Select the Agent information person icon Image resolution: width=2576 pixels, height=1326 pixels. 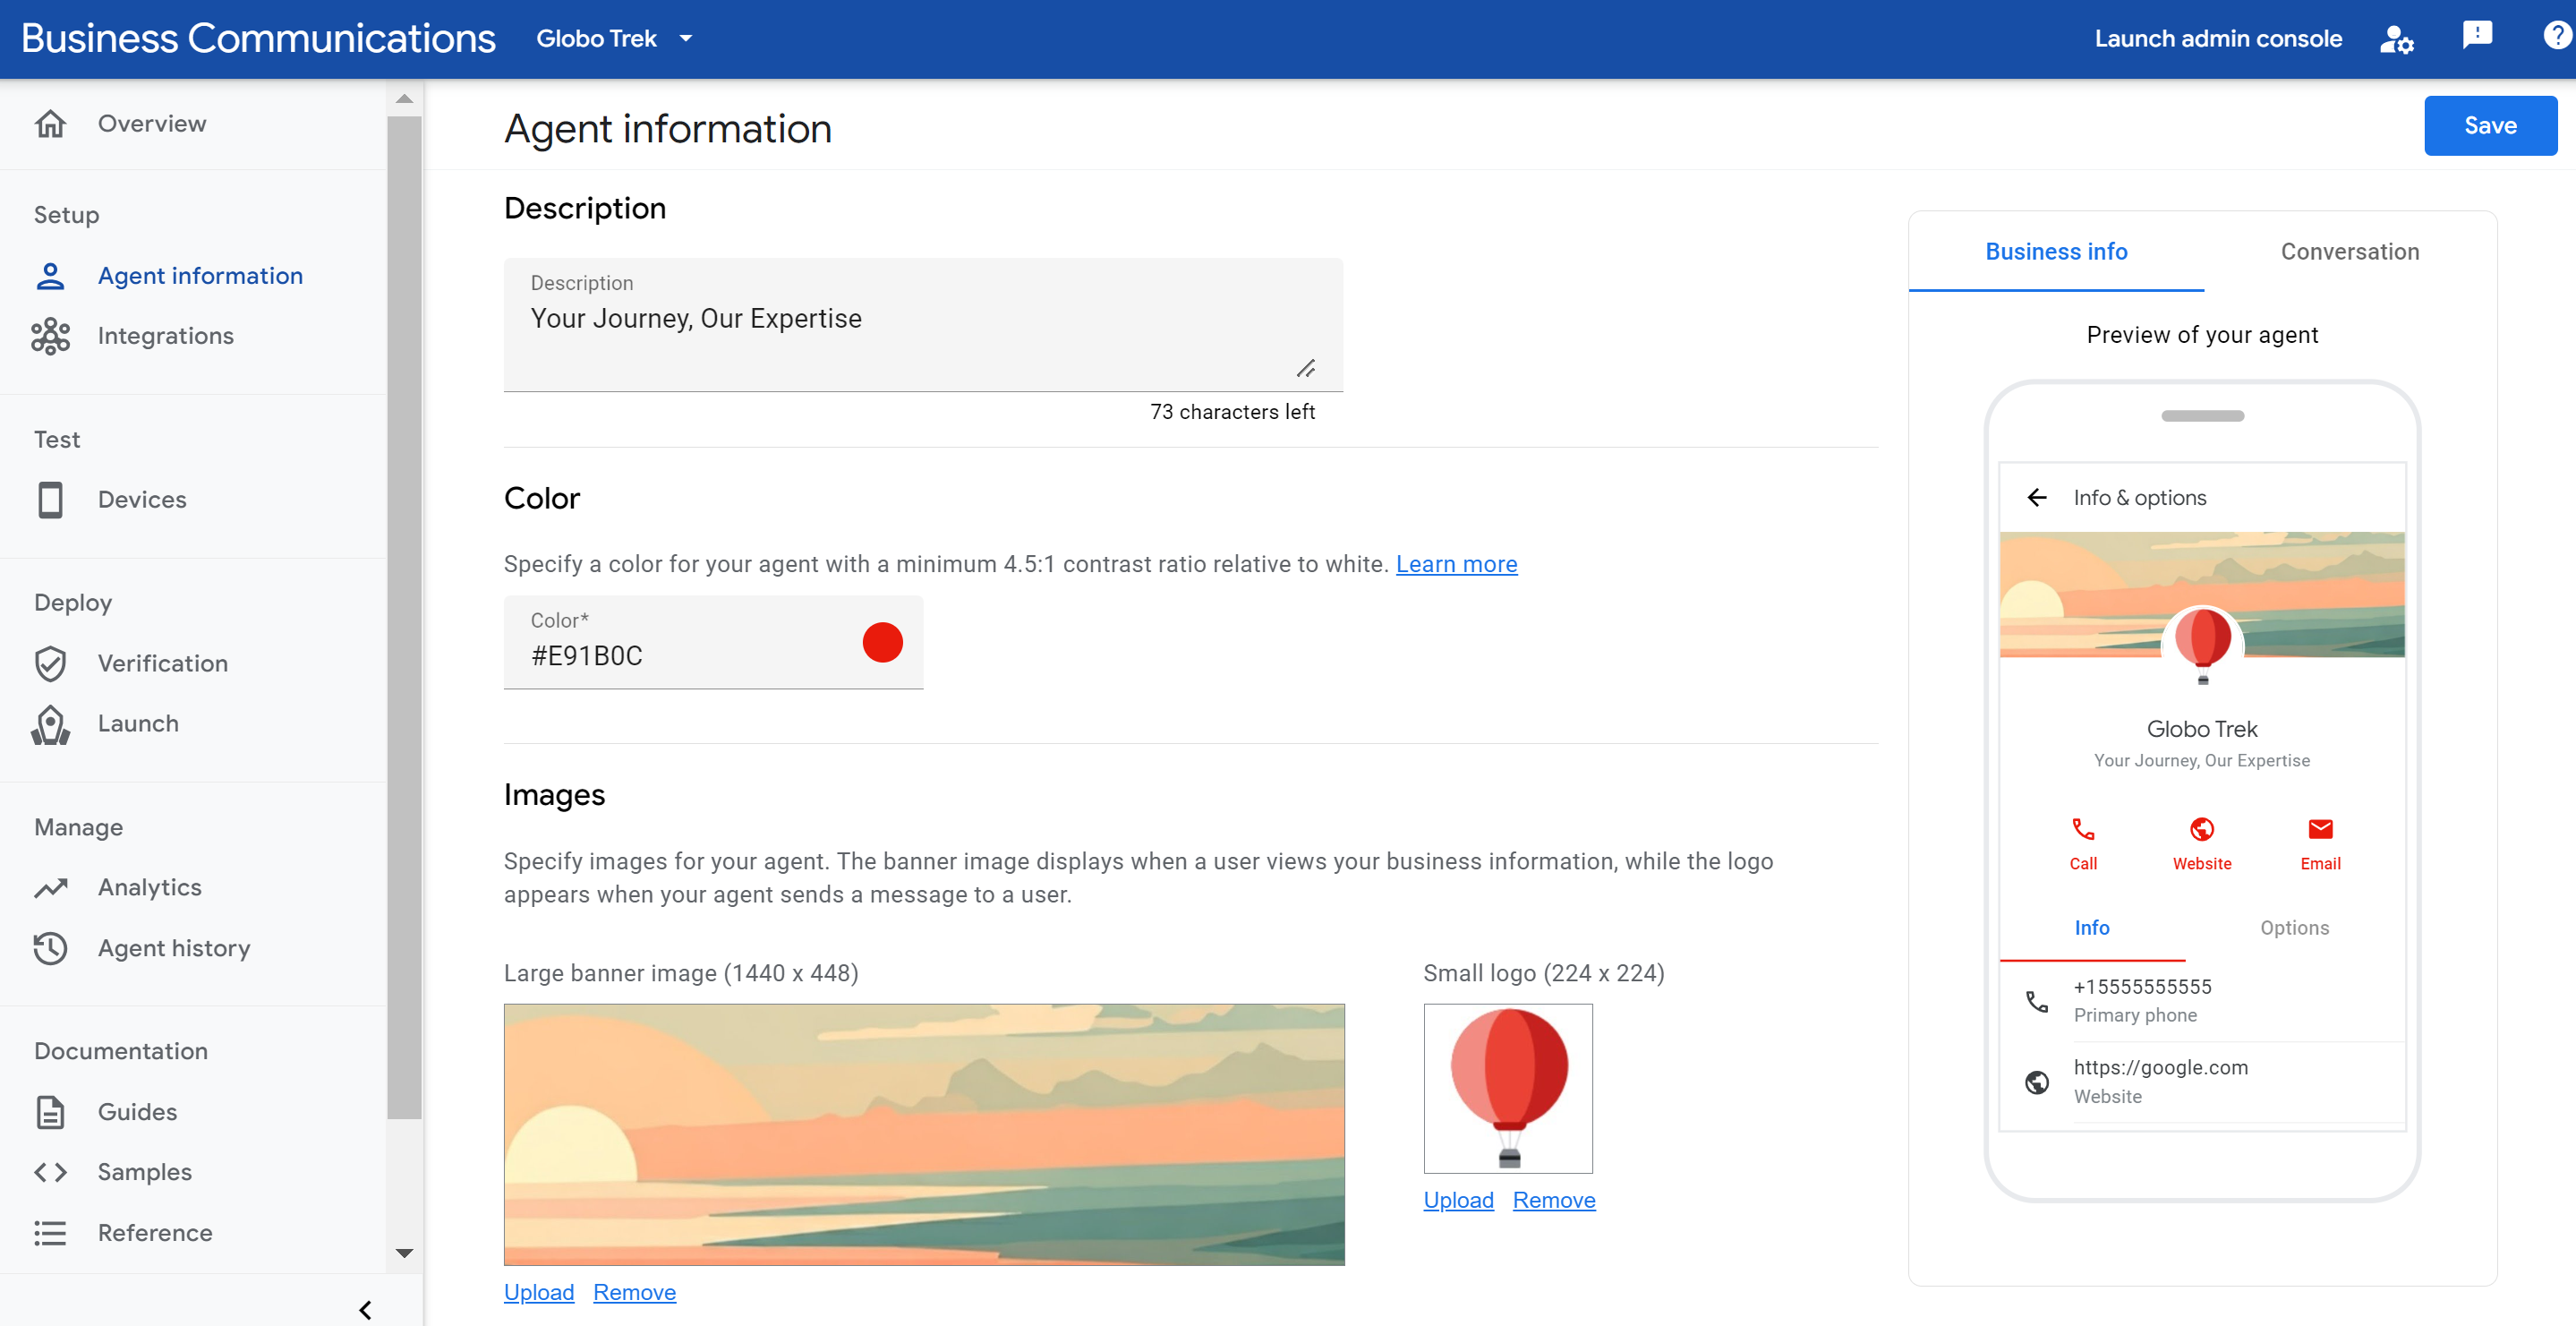coord(51,274)
